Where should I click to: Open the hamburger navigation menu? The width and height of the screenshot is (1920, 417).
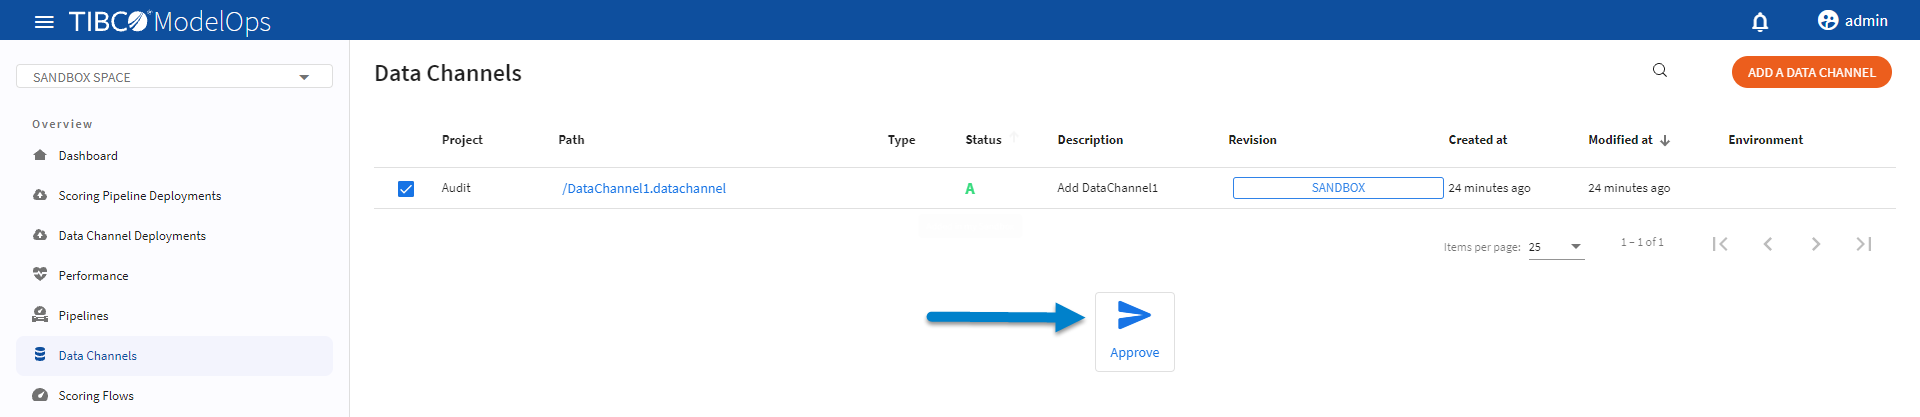pyautogui.click(x=44, y=21)
